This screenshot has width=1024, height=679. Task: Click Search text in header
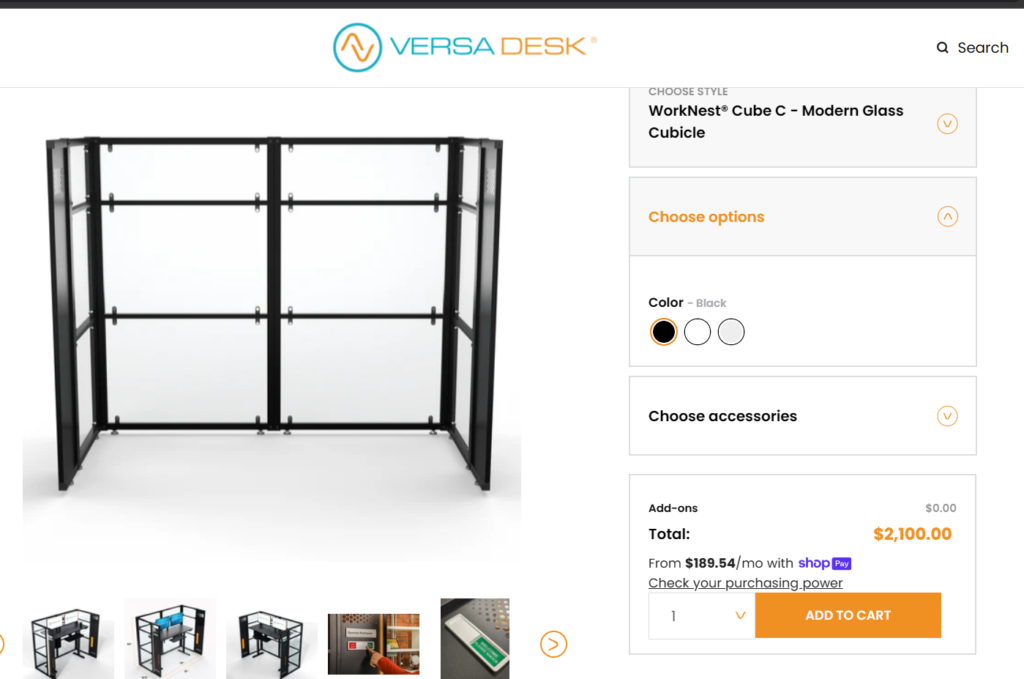pos(983,48)
